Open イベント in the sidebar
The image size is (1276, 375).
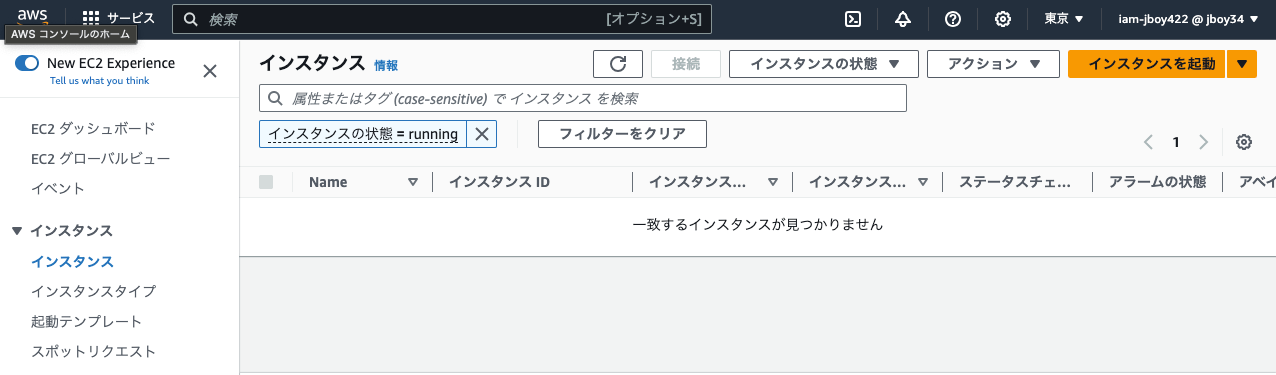click(58, 188)
